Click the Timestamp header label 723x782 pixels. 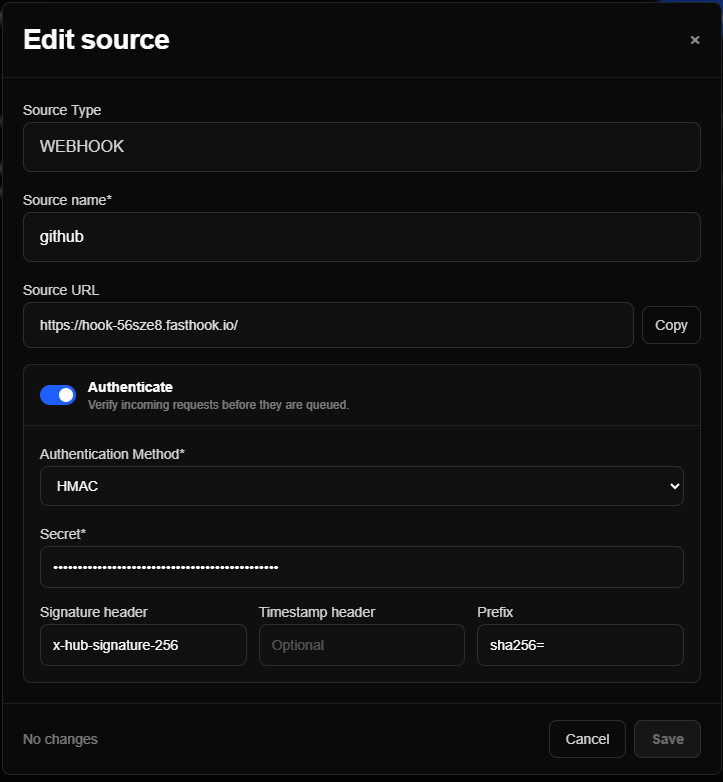pyautogui.click(x=317, y=612)
